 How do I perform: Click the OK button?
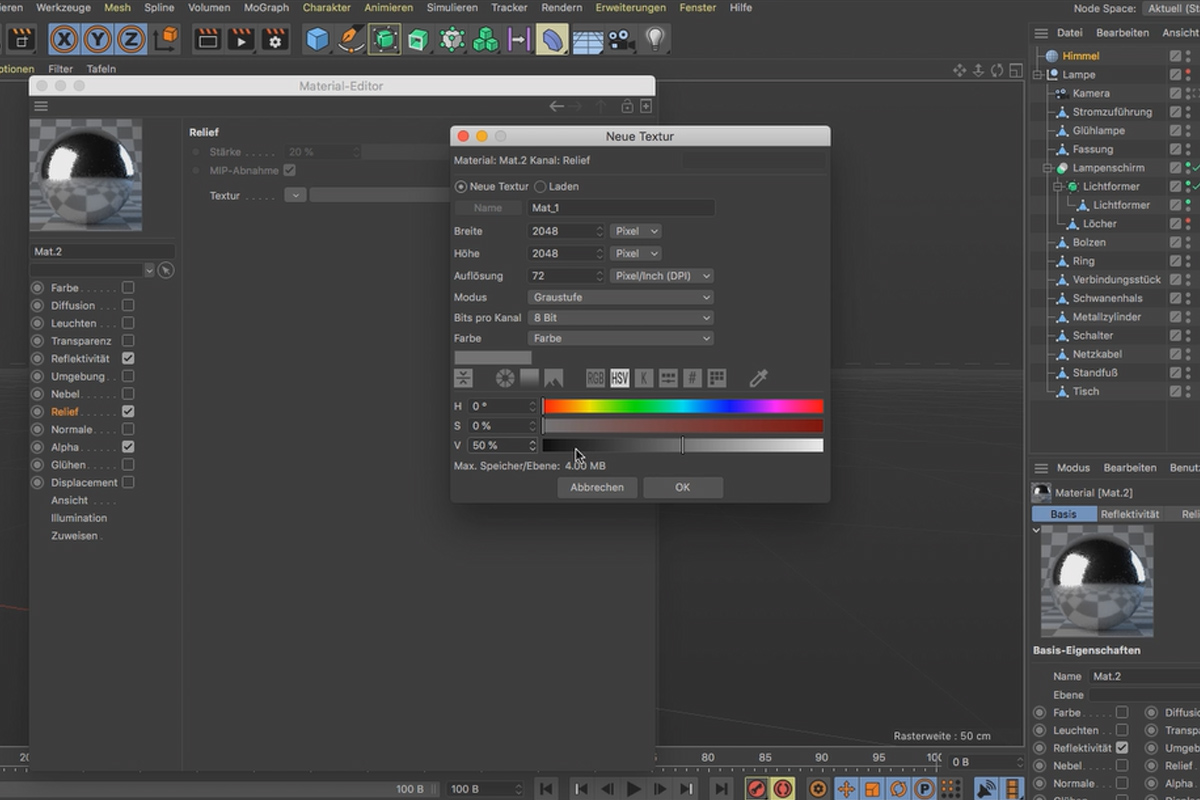pos(683,488)
